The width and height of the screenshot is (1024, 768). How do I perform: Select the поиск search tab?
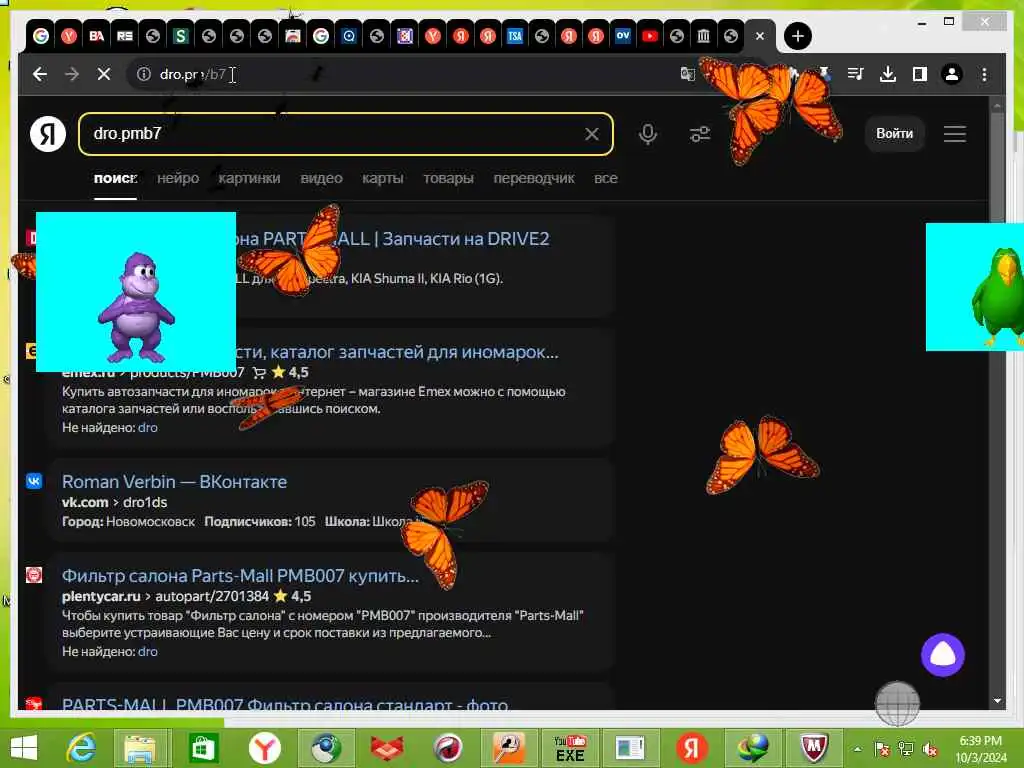(115, 178)
